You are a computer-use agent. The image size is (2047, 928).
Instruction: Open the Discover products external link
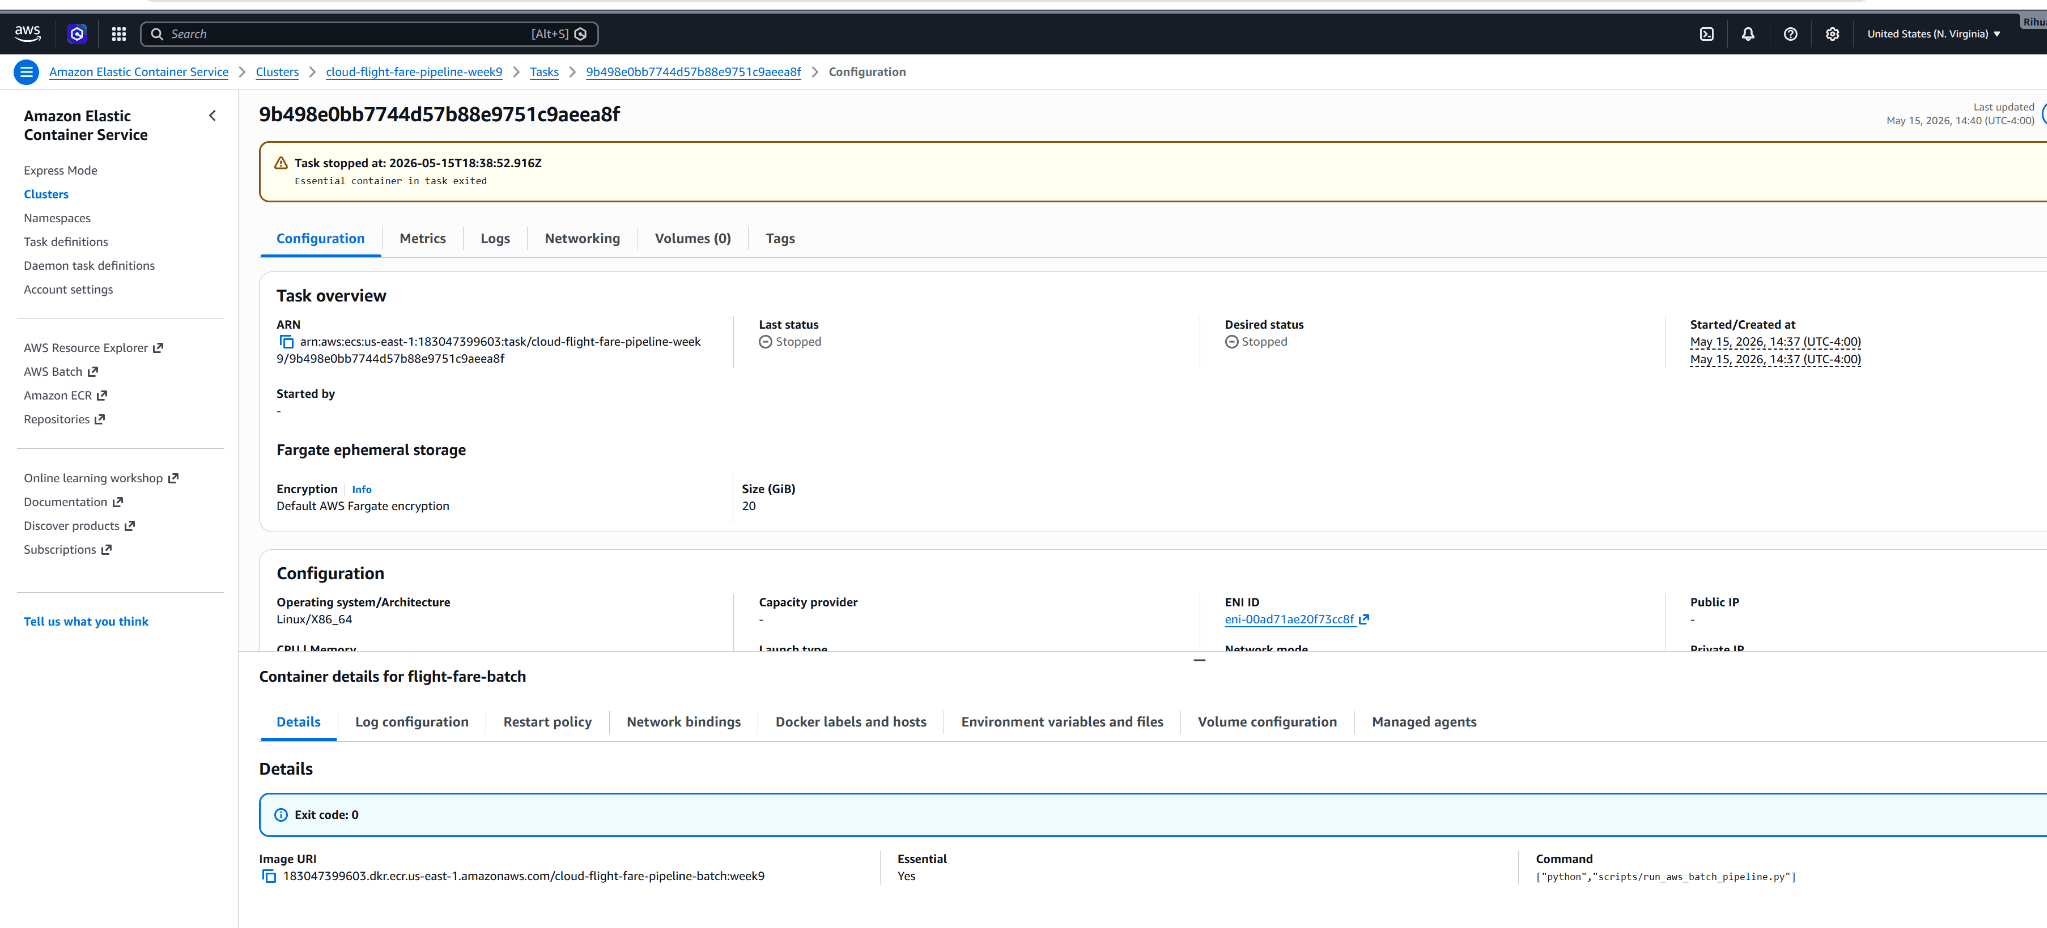coord(79,526)
